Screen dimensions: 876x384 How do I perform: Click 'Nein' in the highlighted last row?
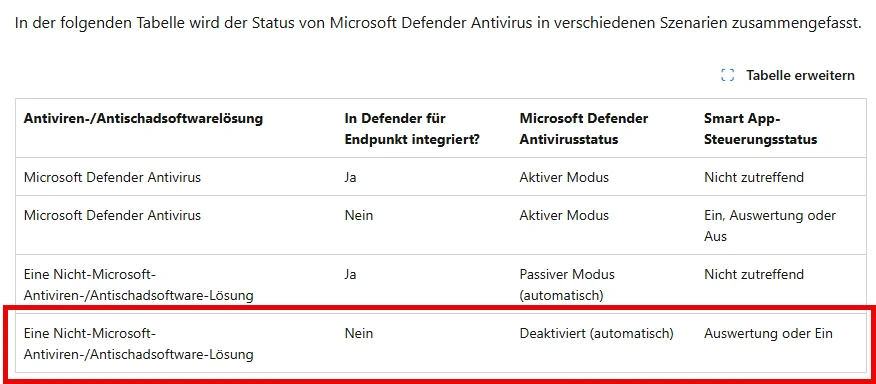pyautogui.click(x=359, y=334)
